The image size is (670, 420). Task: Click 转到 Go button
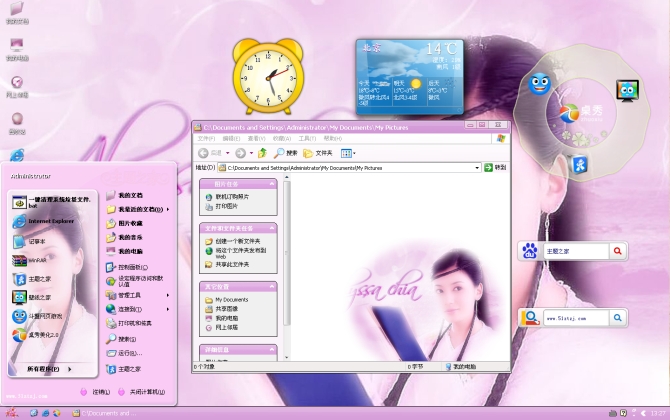(x=495, y=167)
